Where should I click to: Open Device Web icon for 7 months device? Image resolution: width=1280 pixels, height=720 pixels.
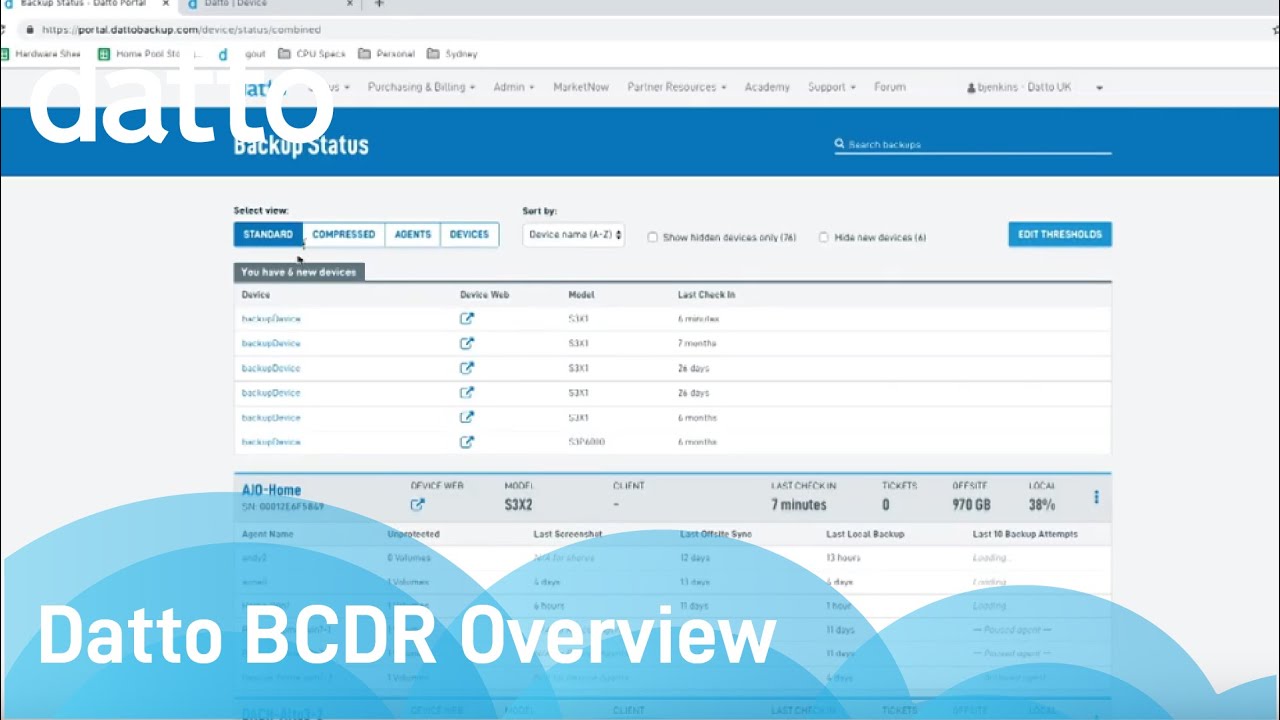[467, 343]
